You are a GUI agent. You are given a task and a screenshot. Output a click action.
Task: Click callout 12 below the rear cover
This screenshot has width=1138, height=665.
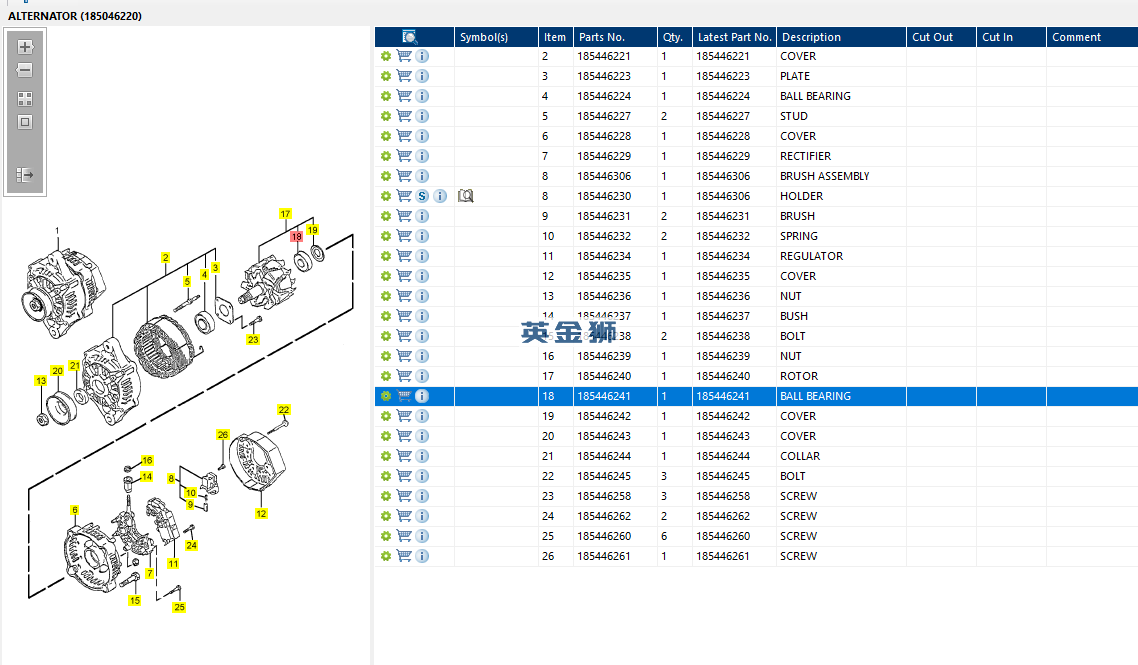click(261, 513)
